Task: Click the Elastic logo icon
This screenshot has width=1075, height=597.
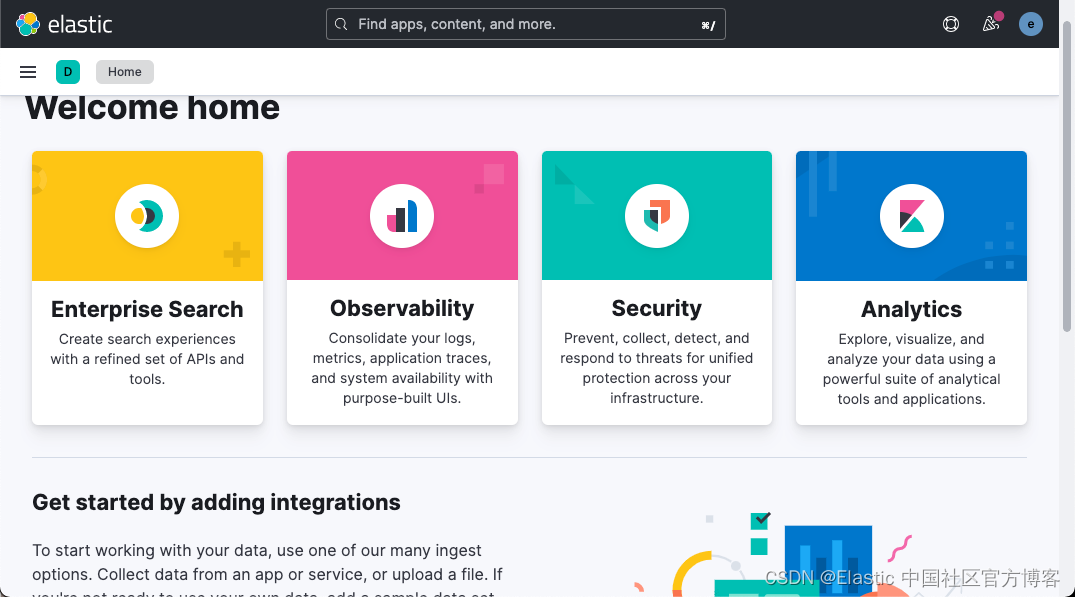Action: pos(28,24)
